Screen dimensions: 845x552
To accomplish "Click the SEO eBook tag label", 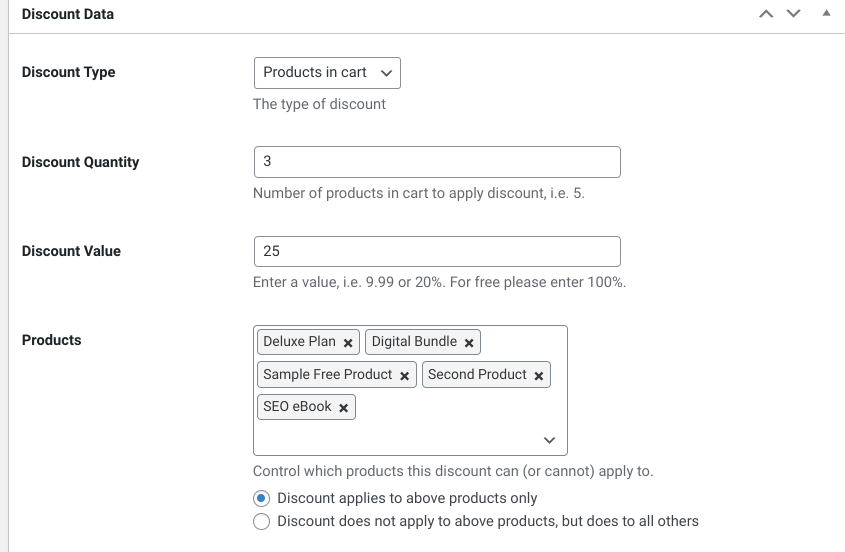I will pyautogui.click(x=297, y=407).
